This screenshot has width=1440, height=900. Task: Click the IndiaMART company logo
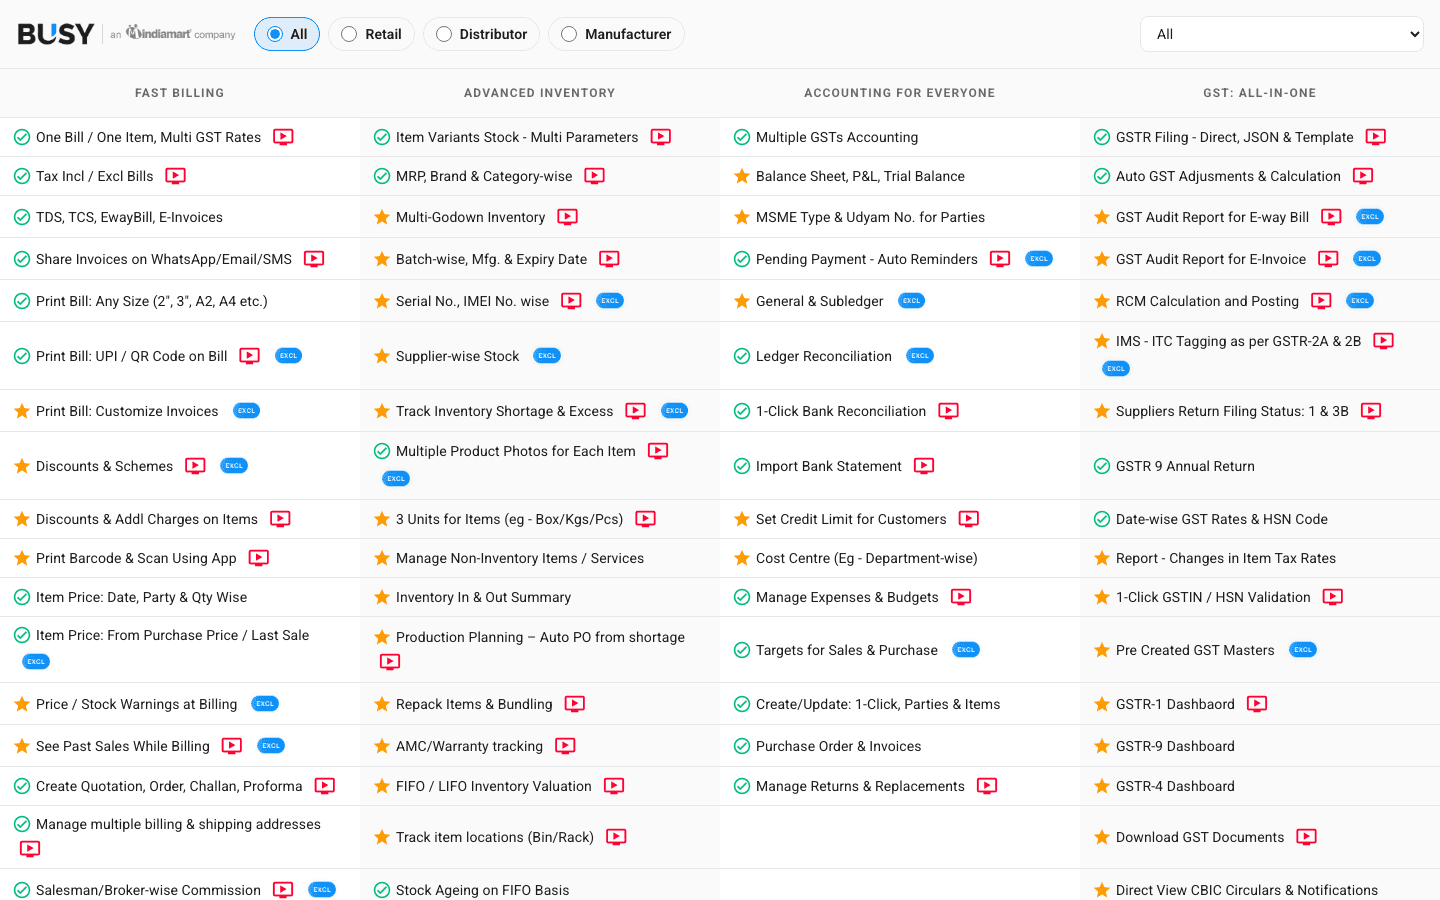point(173,34)
